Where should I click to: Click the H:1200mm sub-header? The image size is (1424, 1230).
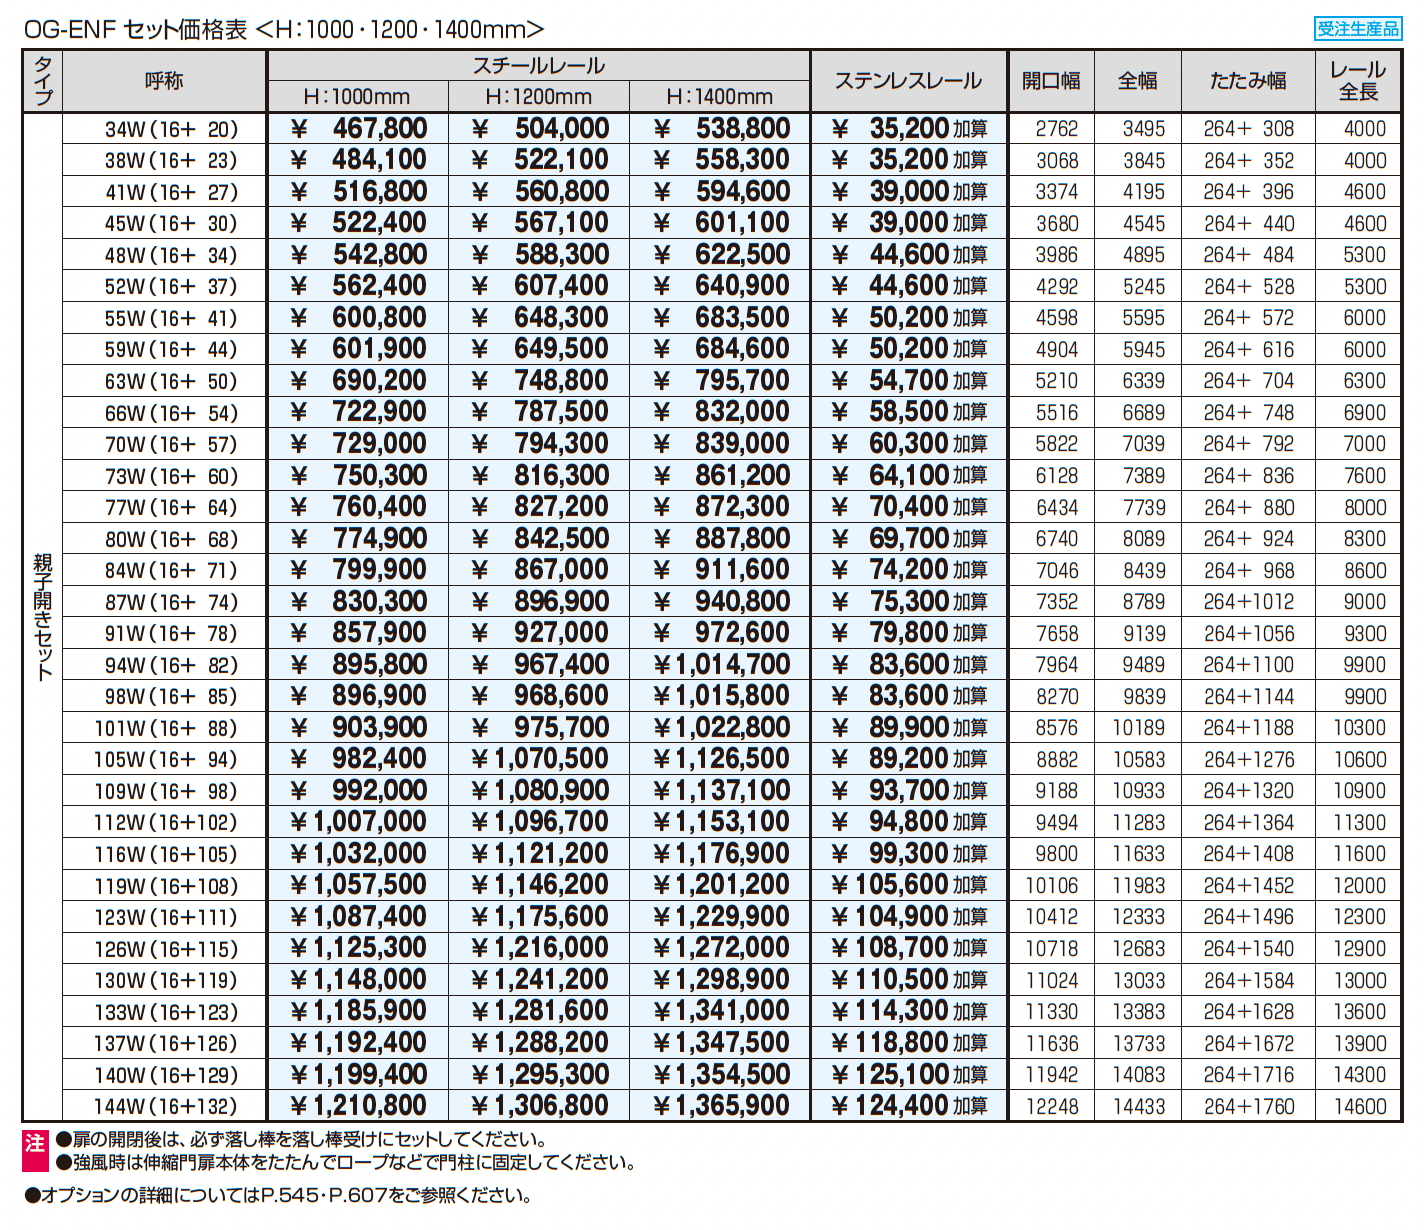(538, 97)
